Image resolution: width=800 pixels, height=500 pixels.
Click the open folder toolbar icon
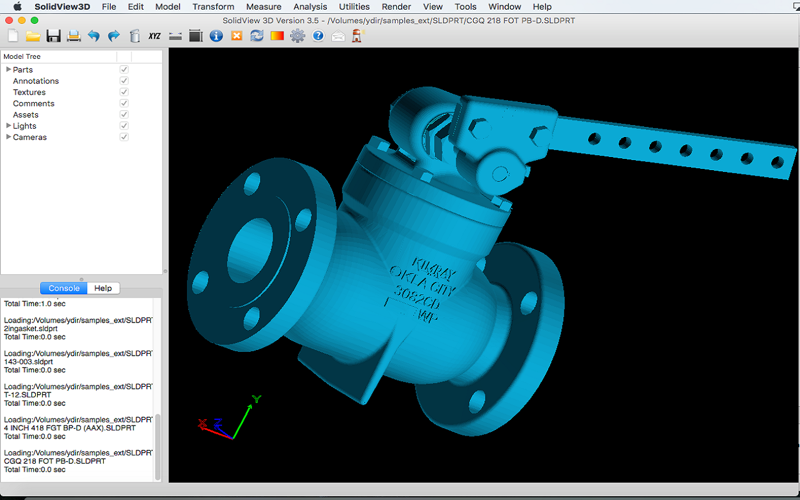[x=33, y=36]
